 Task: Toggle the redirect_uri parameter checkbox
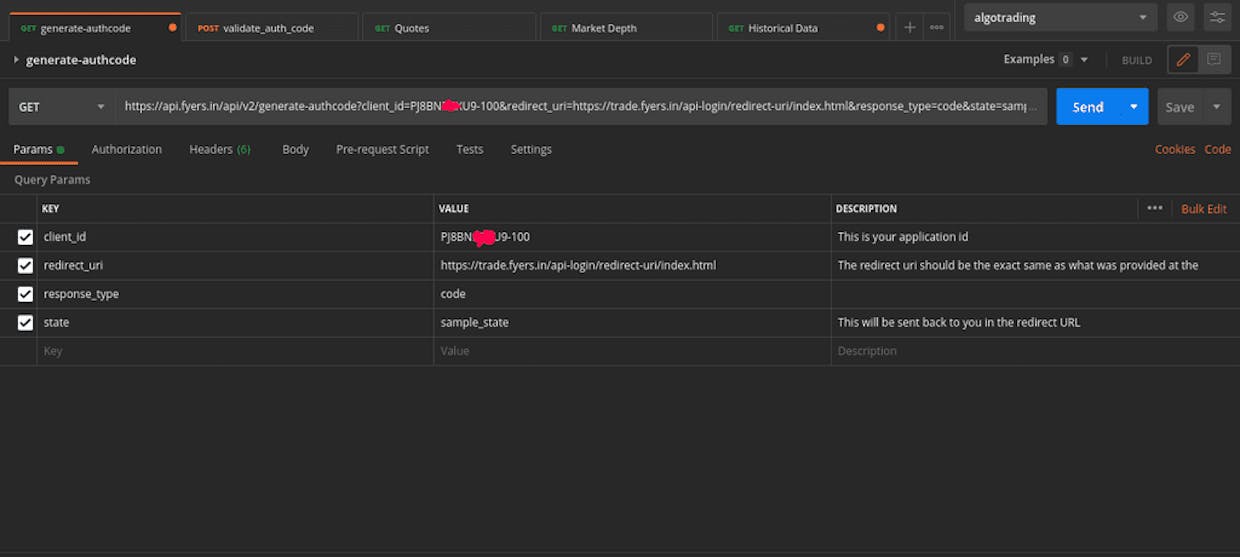[25, 266]
